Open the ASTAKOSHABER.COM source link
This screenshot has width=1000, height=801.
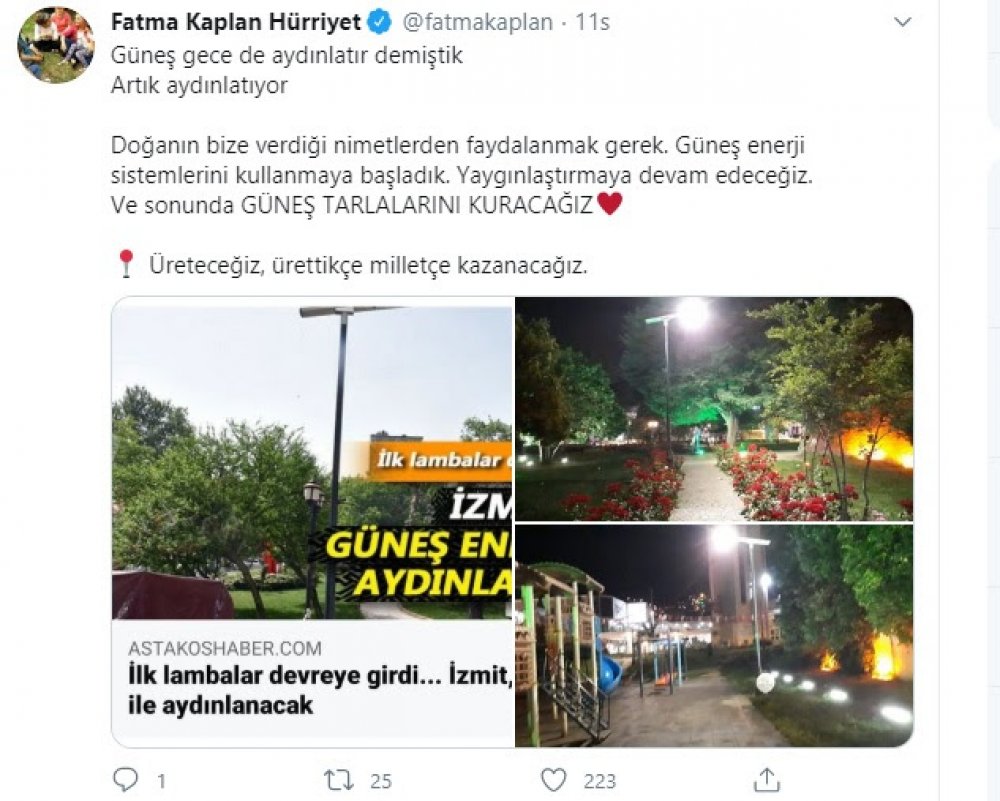tap(224, 649)
